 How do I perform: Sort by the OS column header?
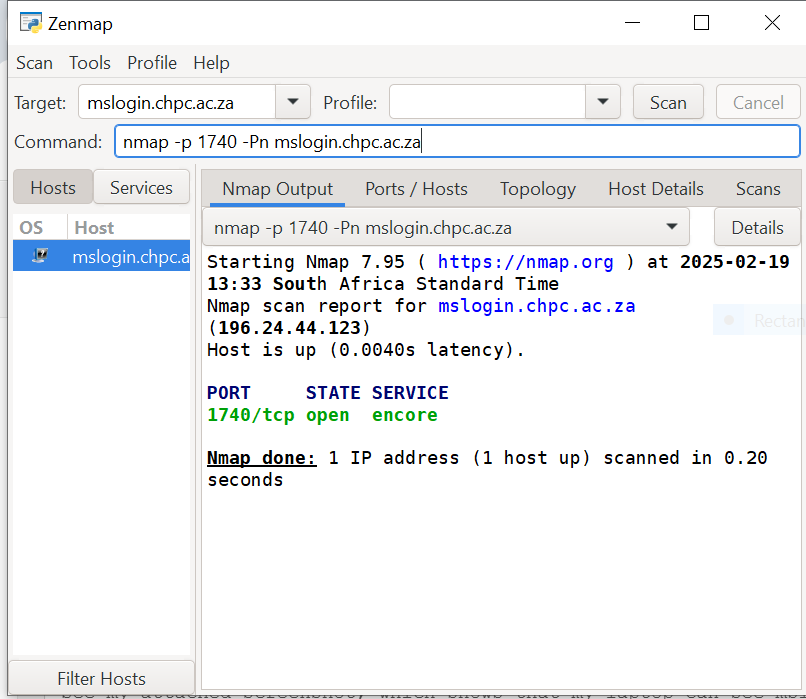40,227
